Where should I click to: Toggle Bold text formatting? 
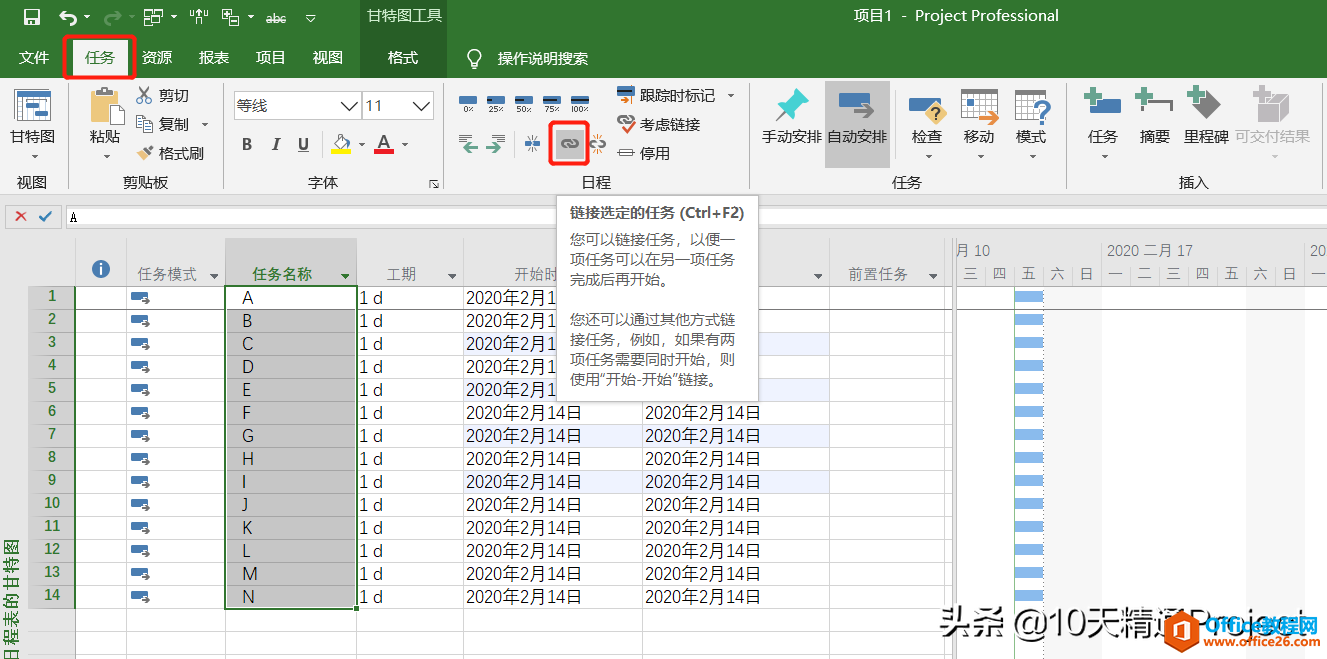tap(247, 145)
